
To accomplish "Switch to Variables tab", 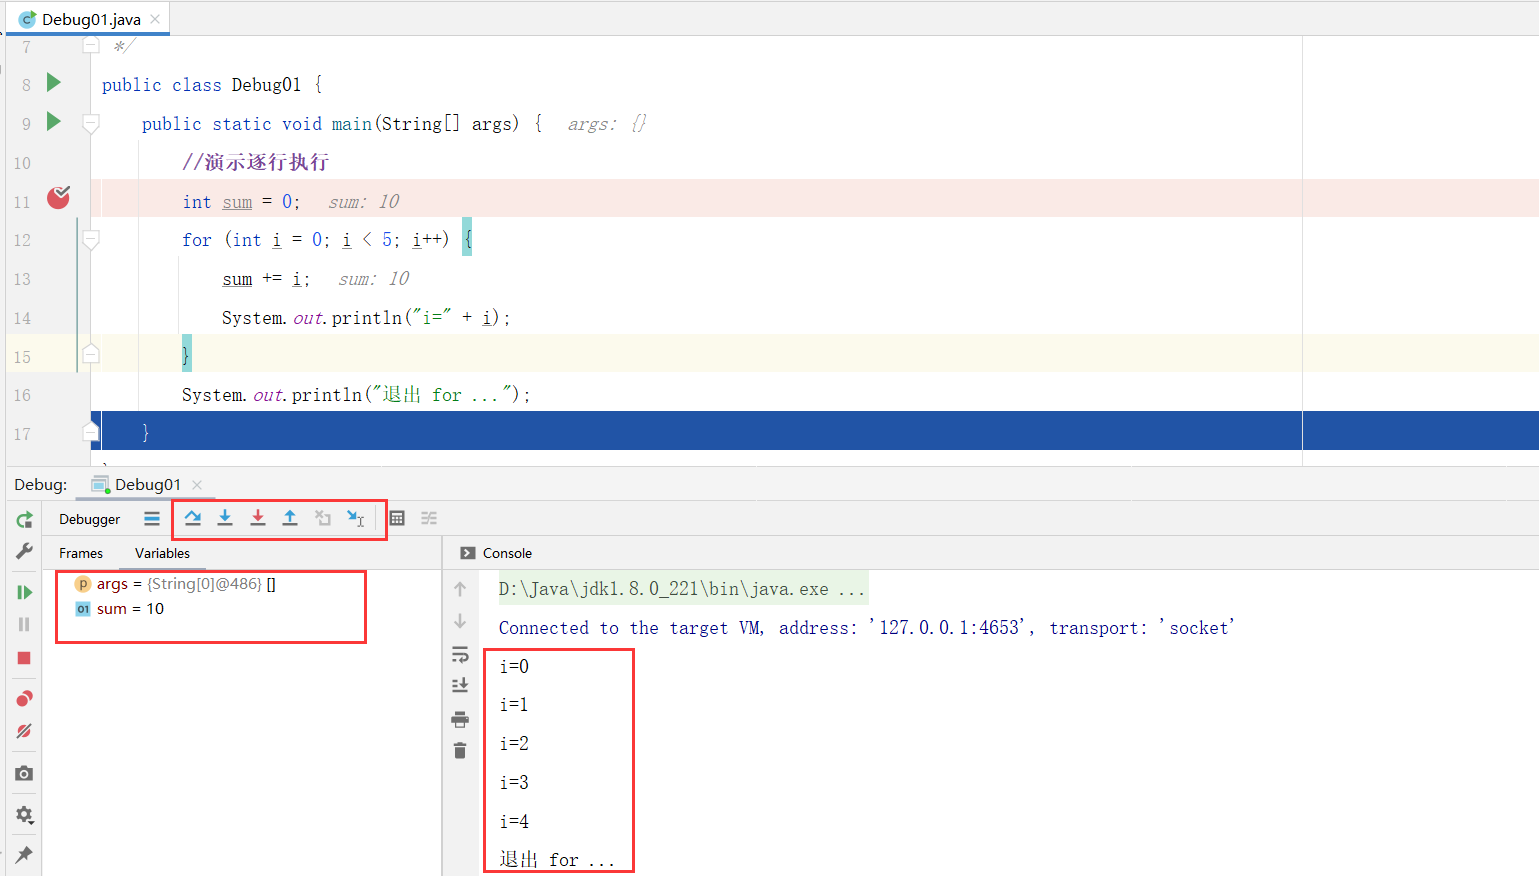I will click(162, 553).
